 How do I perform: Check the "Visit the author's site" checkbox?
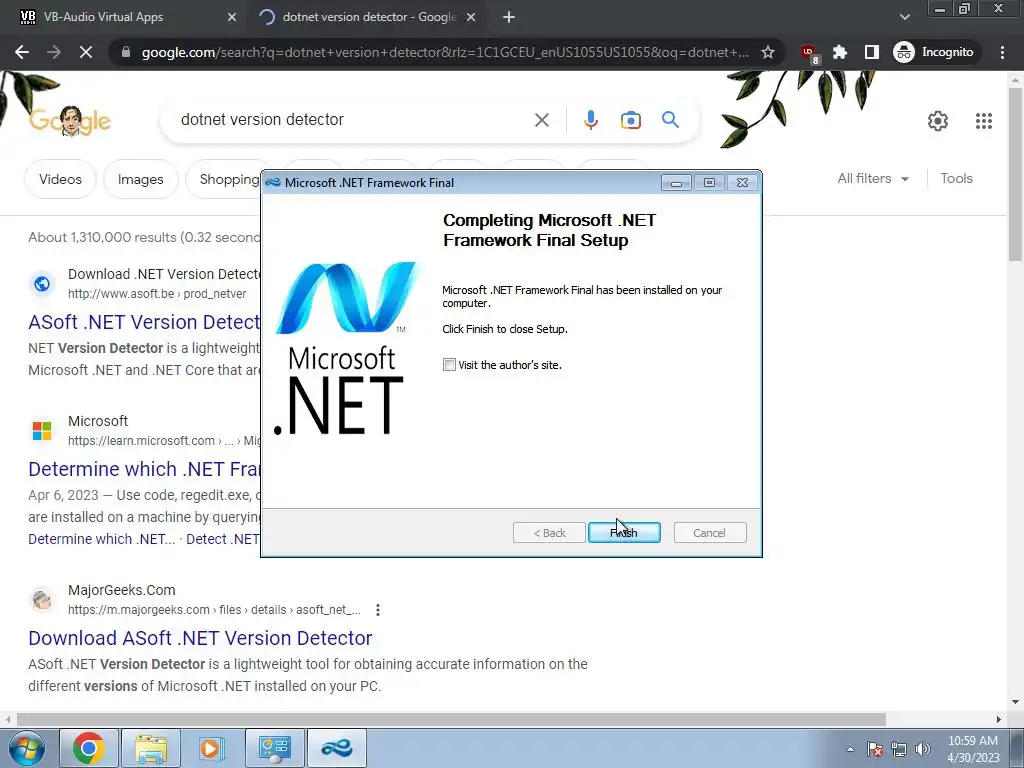coord(449,365)
